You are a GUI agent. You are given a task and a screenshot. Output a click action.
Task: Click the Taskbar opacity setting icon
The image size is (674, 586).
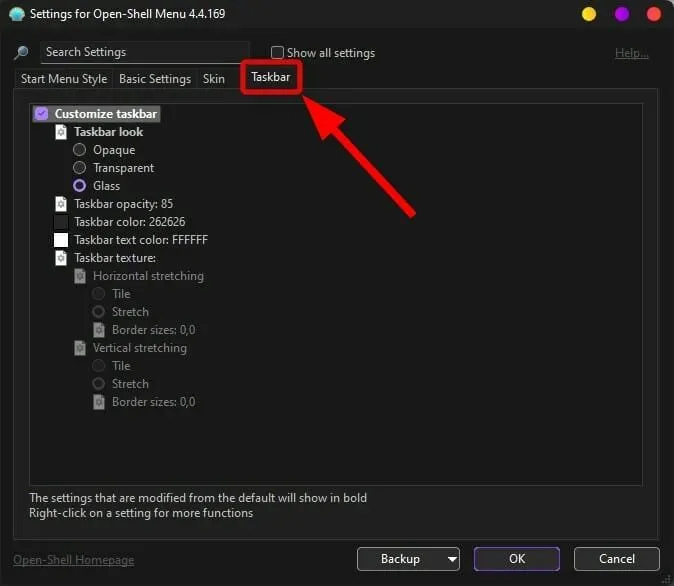coord(61,204)
